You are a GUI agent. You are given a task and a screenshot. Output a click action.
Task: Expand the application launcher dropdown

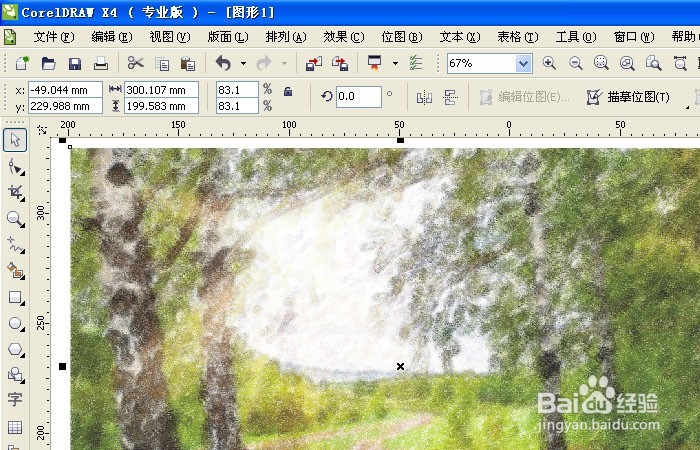coord(395,63)
